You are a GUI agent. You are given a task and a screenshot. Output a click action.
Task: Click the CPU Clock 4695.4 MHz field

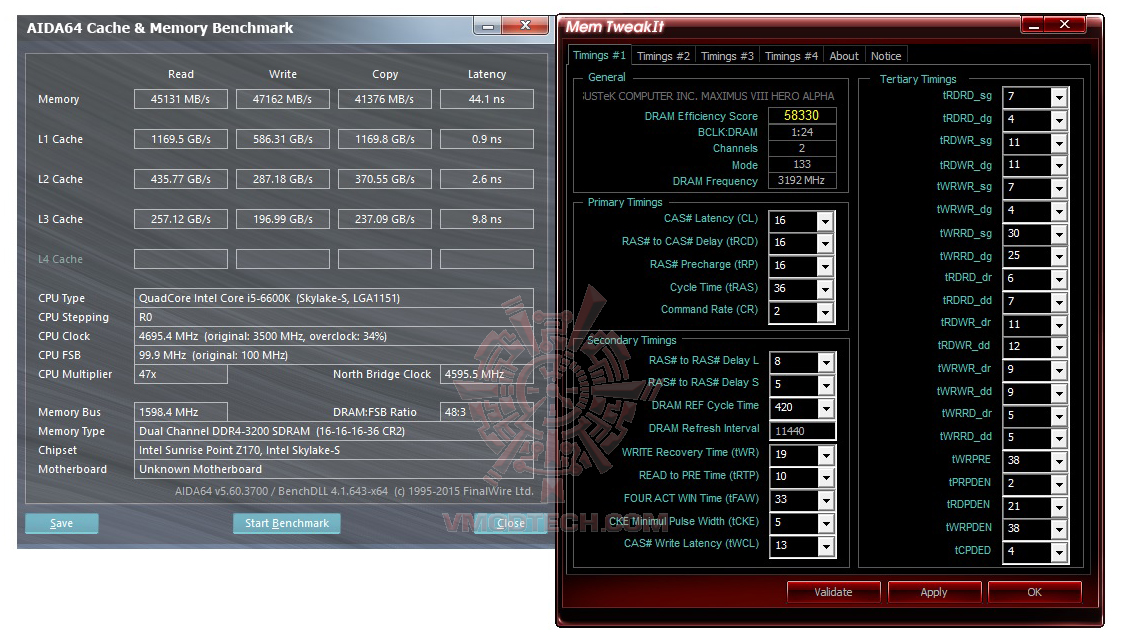[333, 336]
